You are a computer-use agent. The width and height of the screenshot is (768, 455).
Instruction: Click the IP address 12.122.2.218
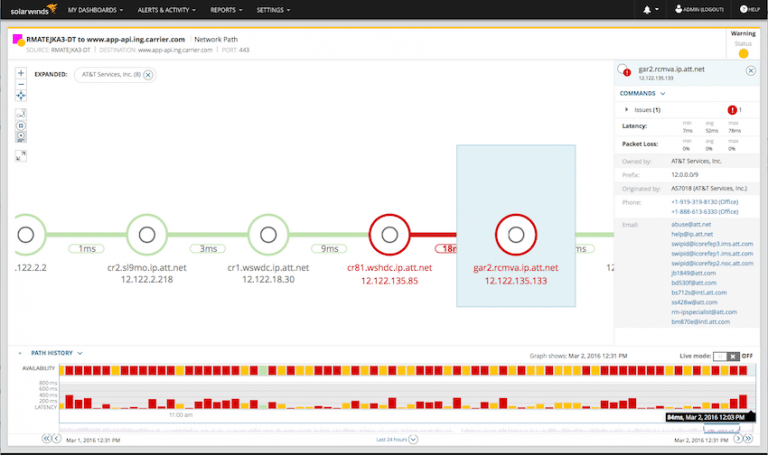(147, 280)
